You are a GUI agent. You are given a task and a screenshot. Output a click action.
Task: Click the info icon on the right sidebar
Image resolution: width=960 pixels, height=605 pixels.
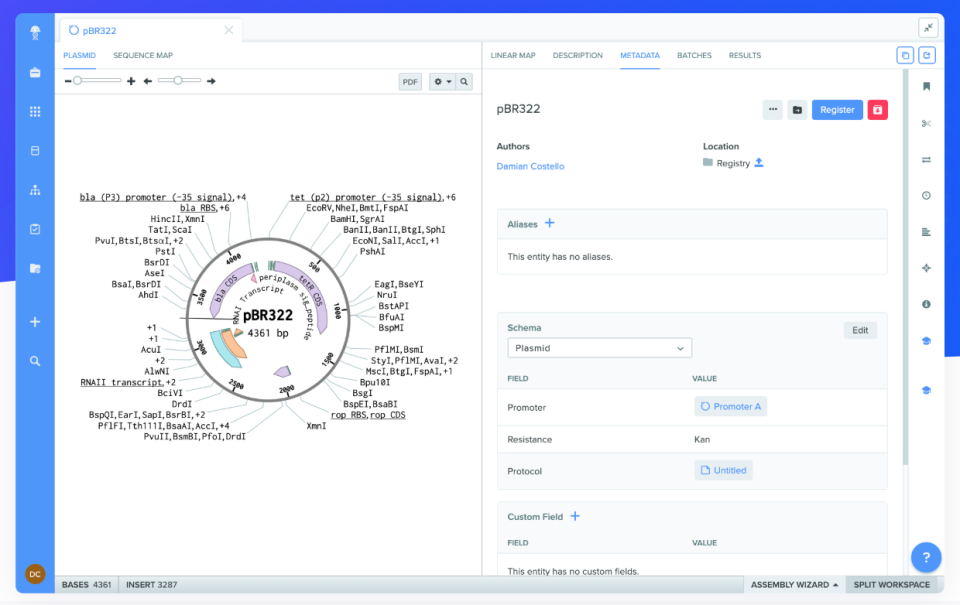926,304
